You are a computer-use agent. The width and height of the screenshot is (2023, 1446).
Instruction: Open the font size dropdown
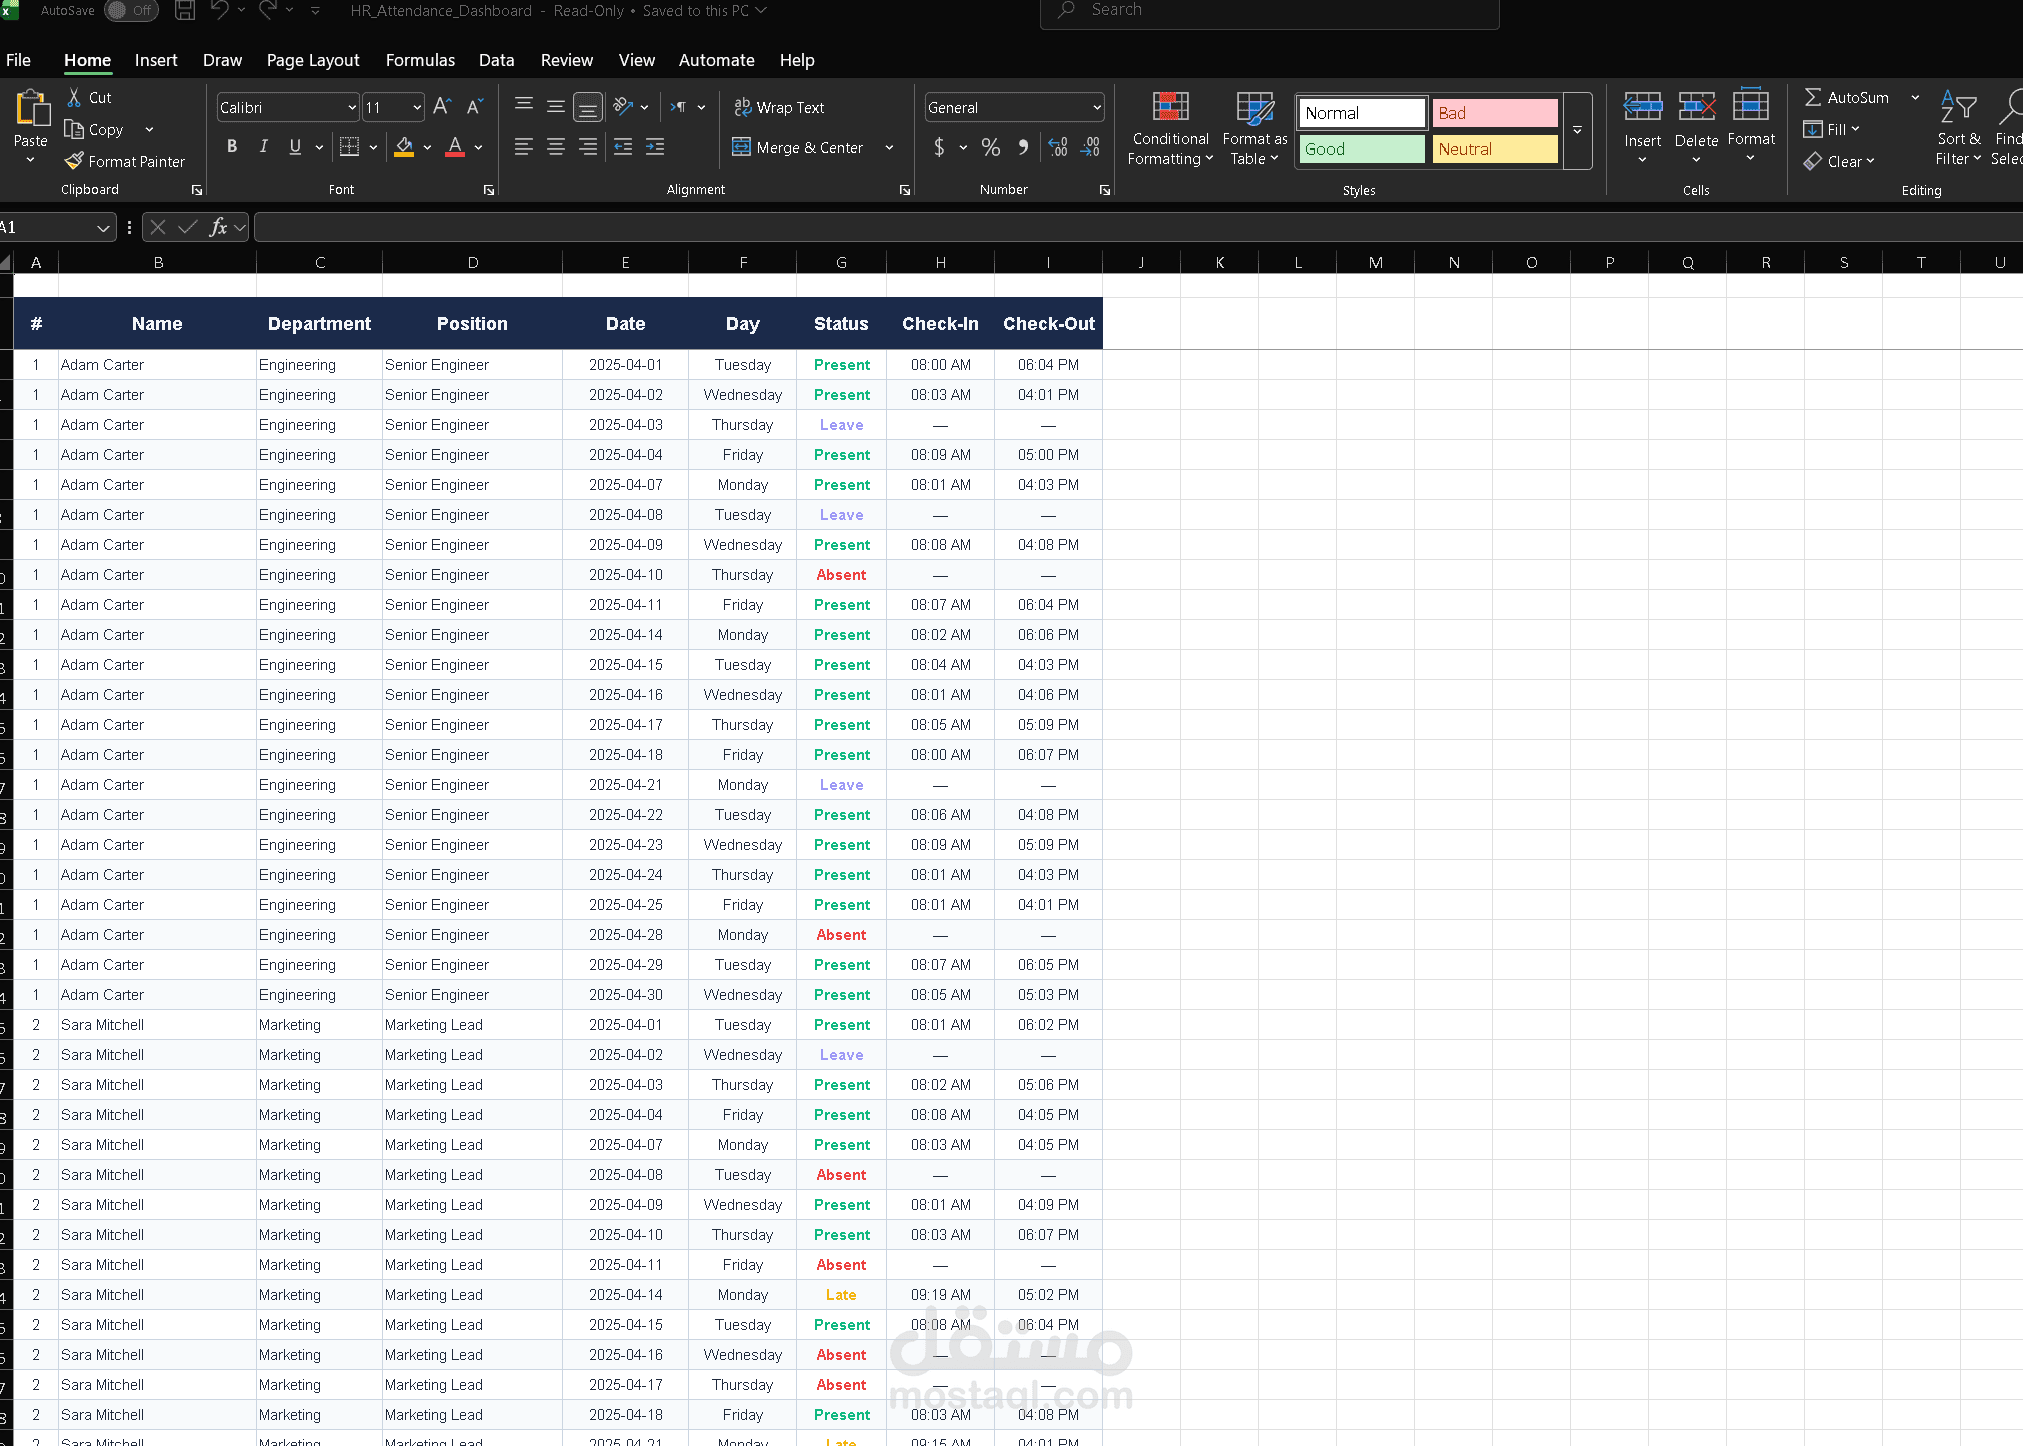(417, 107)
